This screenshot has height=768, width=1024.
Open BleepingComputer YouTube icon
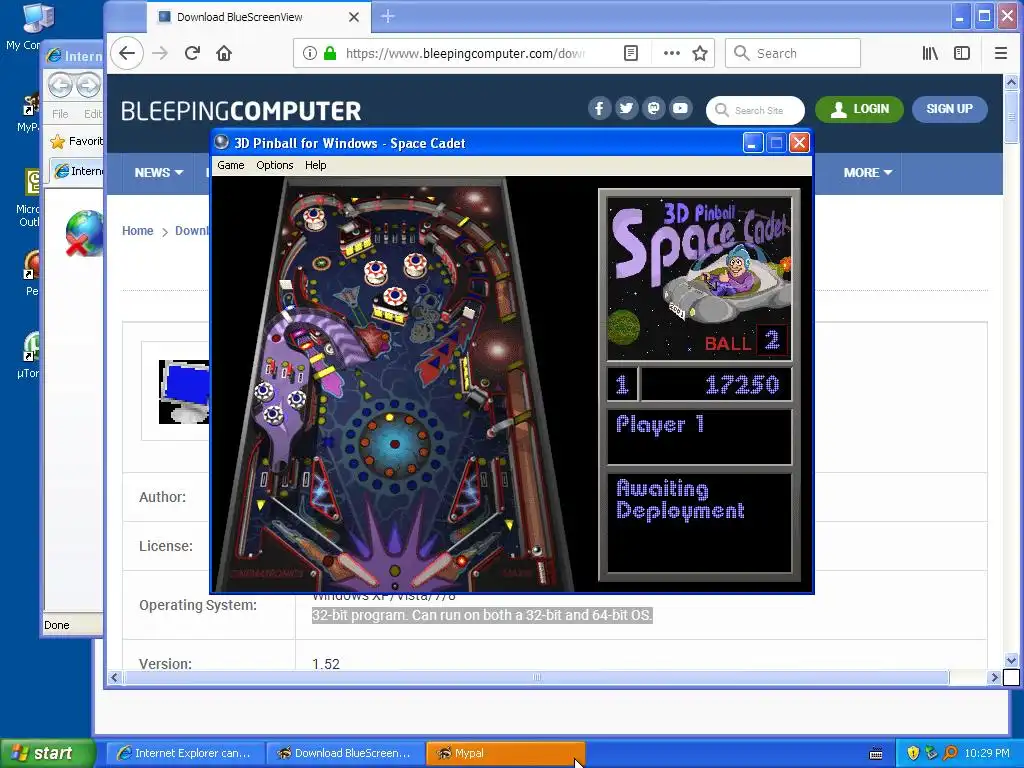click(680, 108)
